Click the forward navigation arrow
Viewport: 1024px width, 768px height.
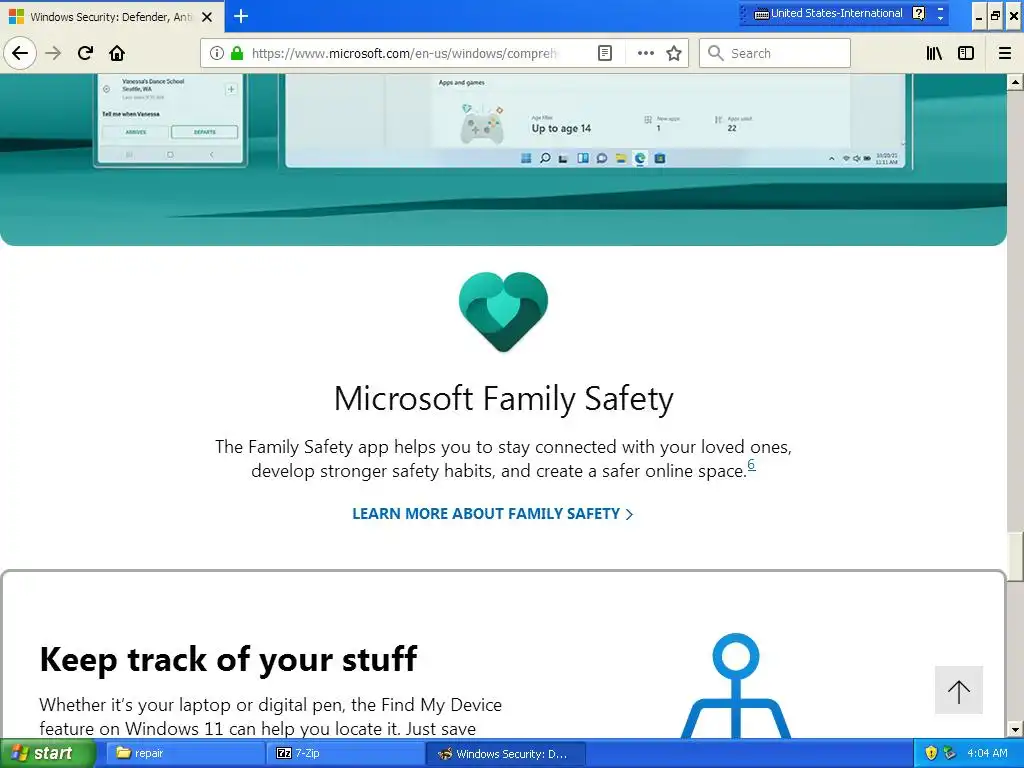[x=53, y=53]
